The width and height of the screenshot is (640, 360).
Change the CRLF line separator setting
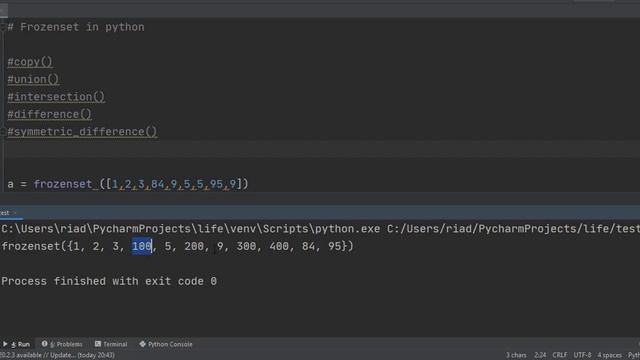[560, 355]
